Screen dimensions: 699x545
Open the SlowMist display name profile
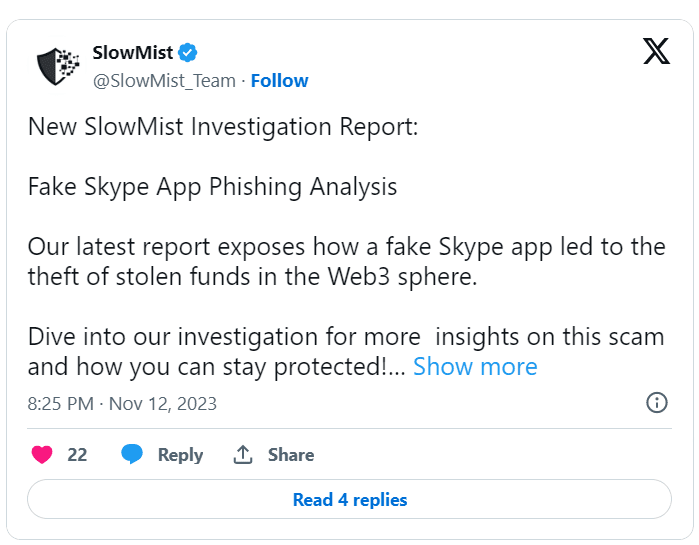pos(132,52)
